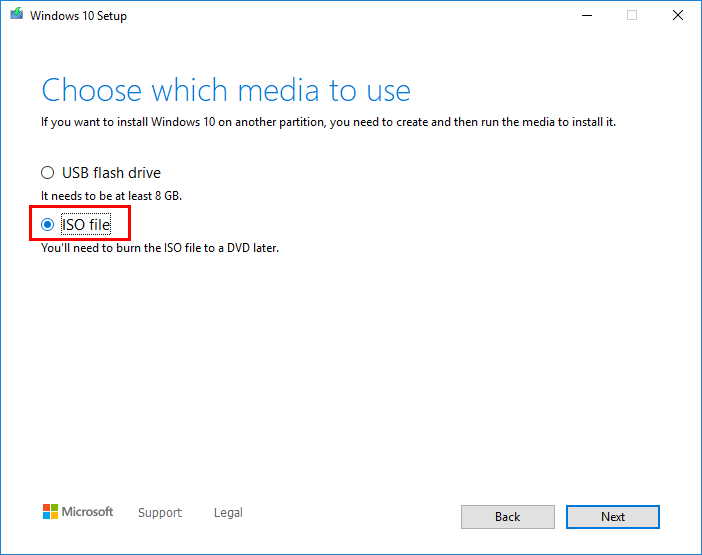Image resolution: width=702 pixels, height=555 pixels.
Task: Click the four-color Microsoft logo squares
Action: pos(50,512)
